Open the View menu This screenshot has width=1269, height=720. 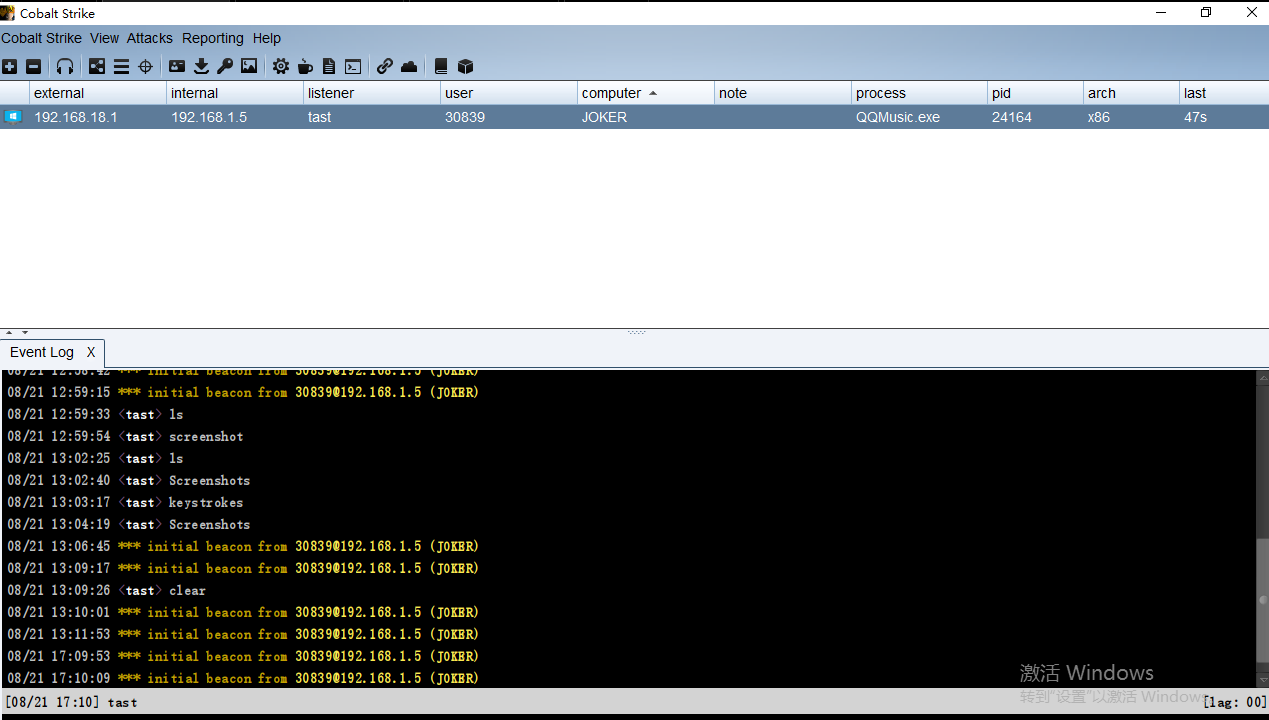[104, 38]
